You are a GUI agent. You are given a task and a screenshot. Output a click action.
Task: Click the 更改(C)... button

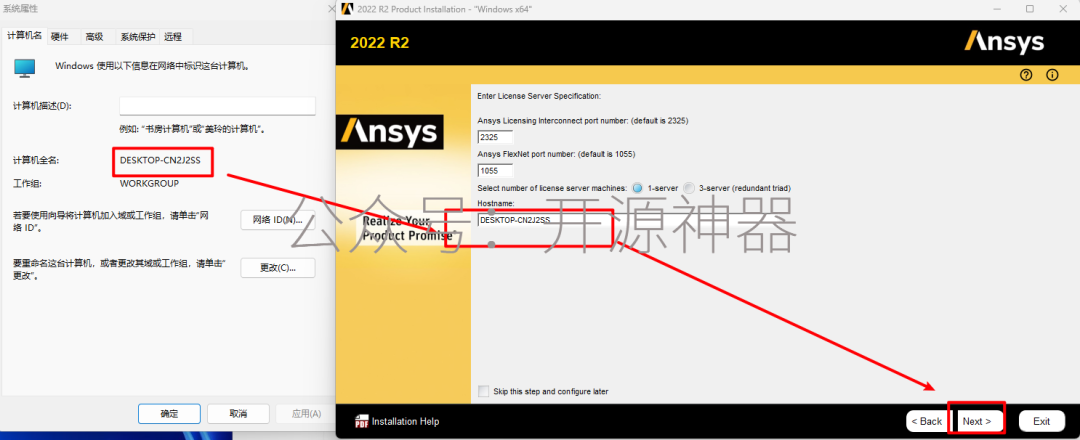pos(278,268)
